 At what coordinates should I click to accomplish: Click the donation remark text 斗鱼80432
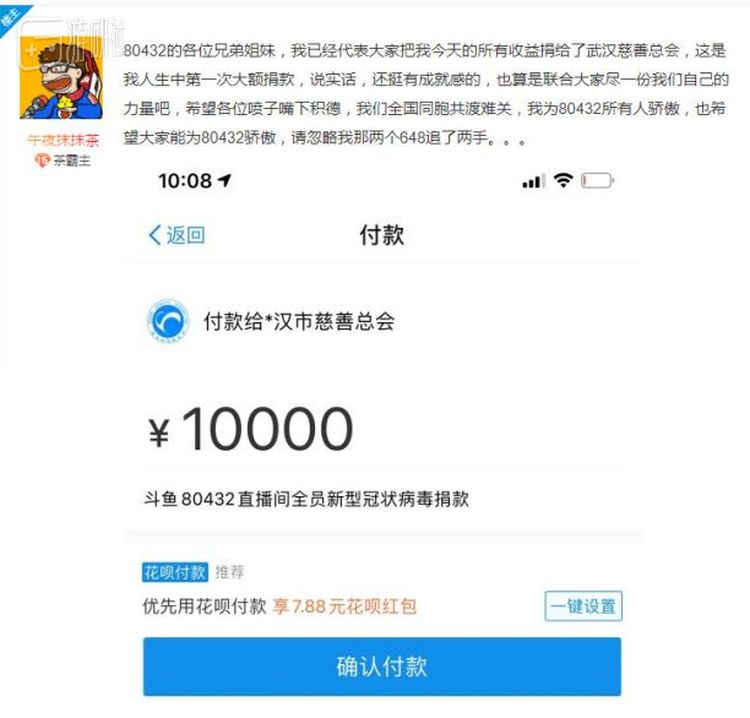[x=306, y=499]
